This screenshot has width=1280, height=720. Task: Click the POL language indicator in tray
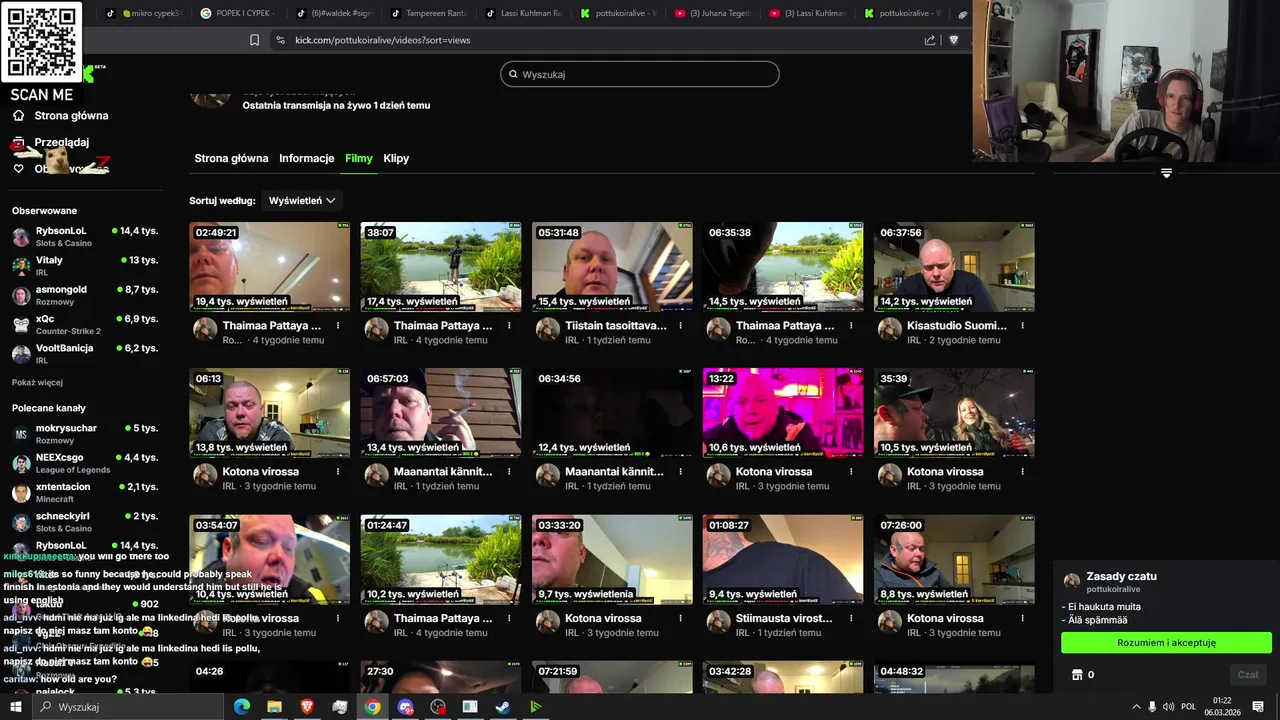(x=1188, y=707)
